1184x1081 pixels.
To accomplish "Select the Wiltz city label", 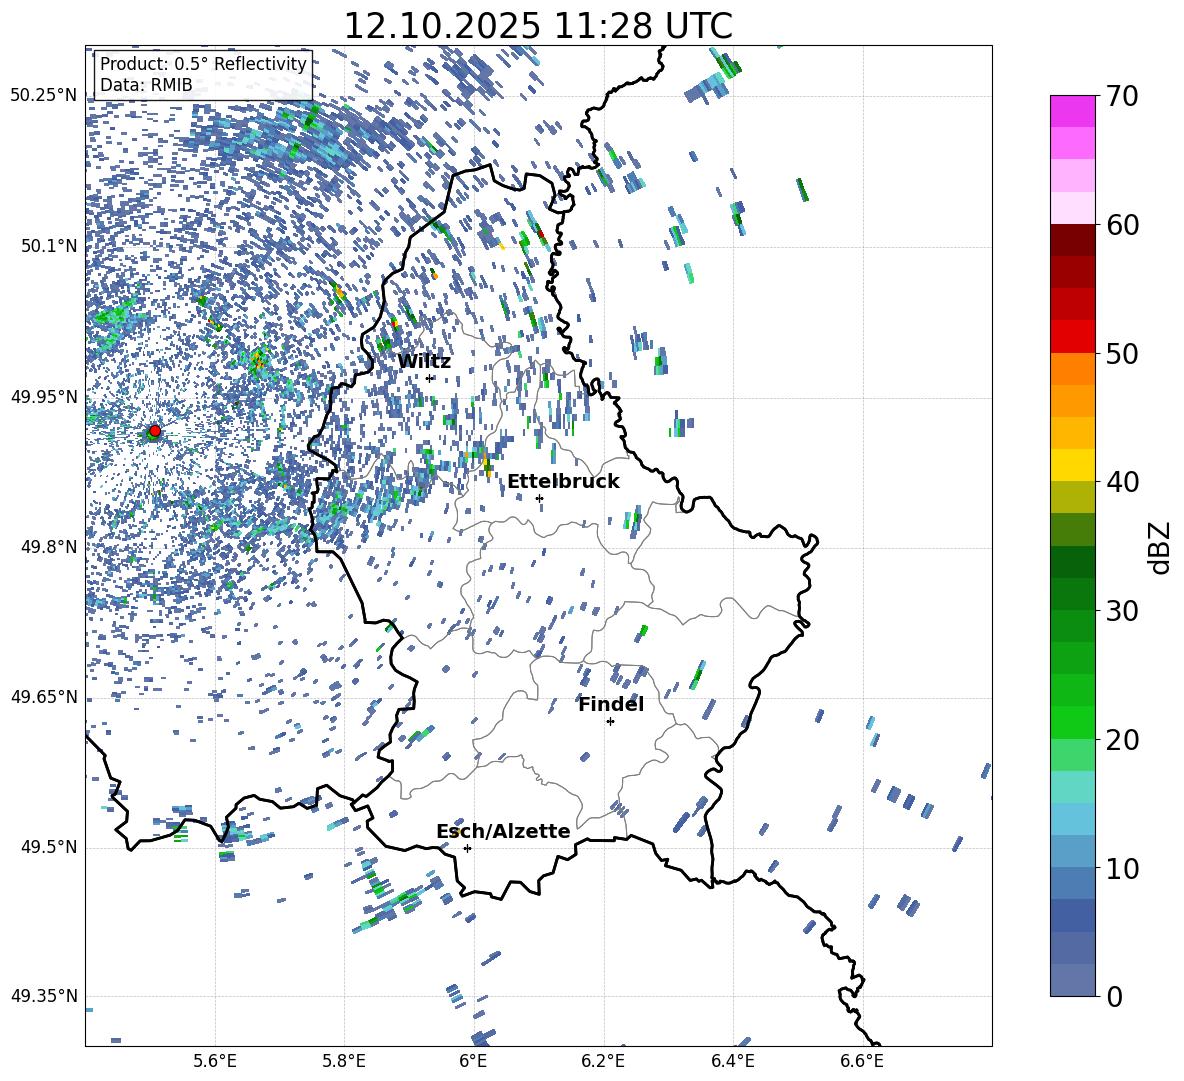I will pos(424,361).
